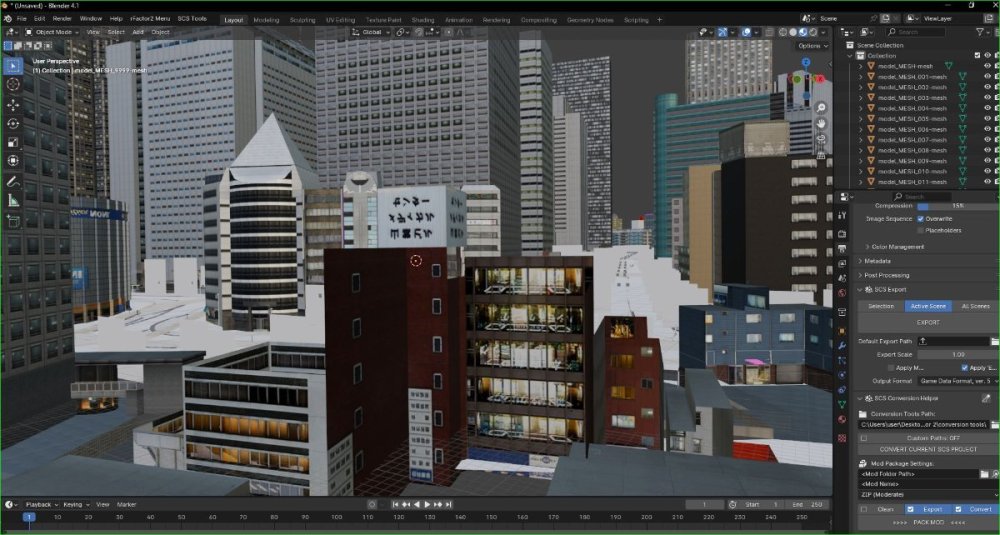Toggle the Overwrite checkbox
The image size is (1000, 535).
[920, 219]
